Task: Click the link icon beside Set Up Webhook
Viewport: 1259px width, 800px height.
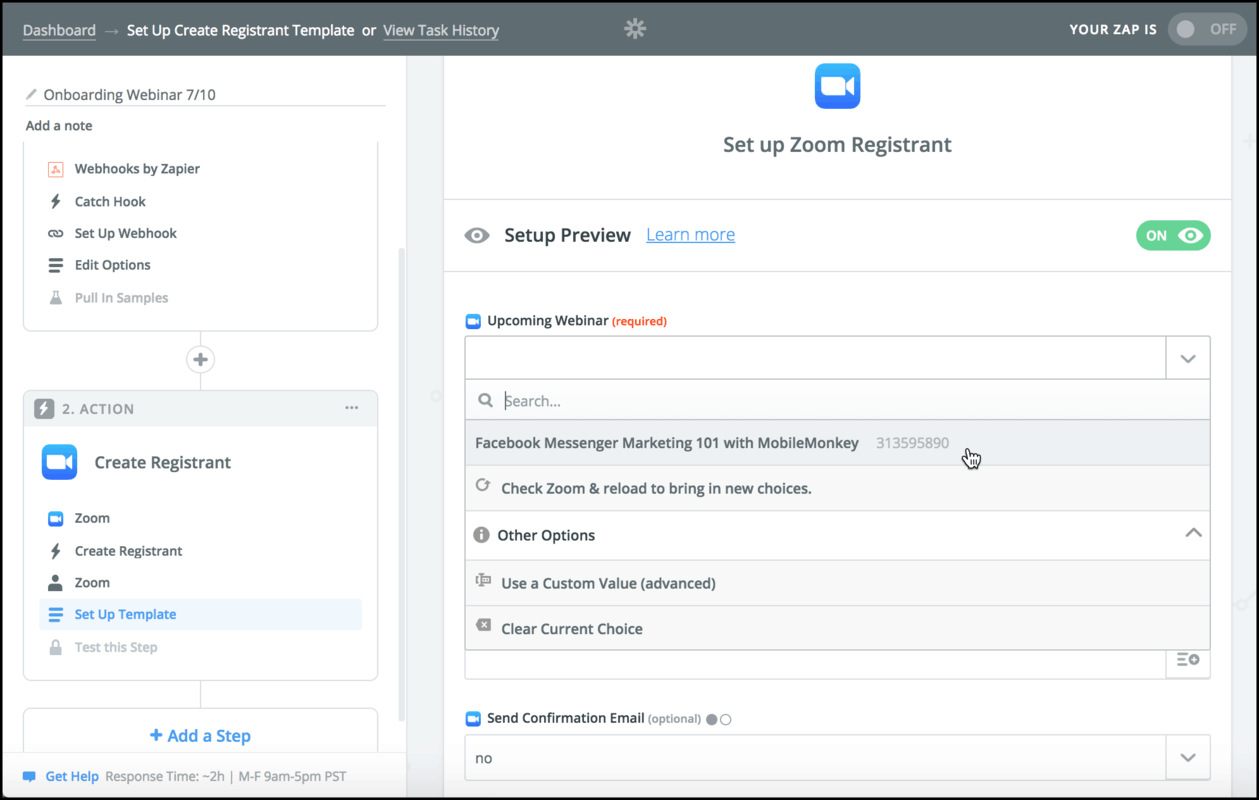Action: 56,233
